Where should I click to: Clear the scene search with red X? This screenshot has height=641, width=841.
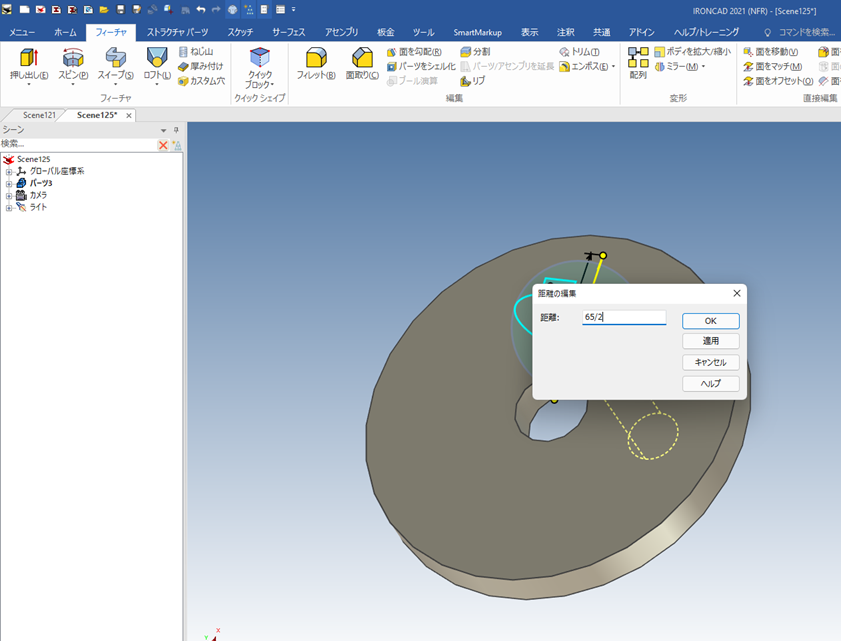tap(163, 145)
